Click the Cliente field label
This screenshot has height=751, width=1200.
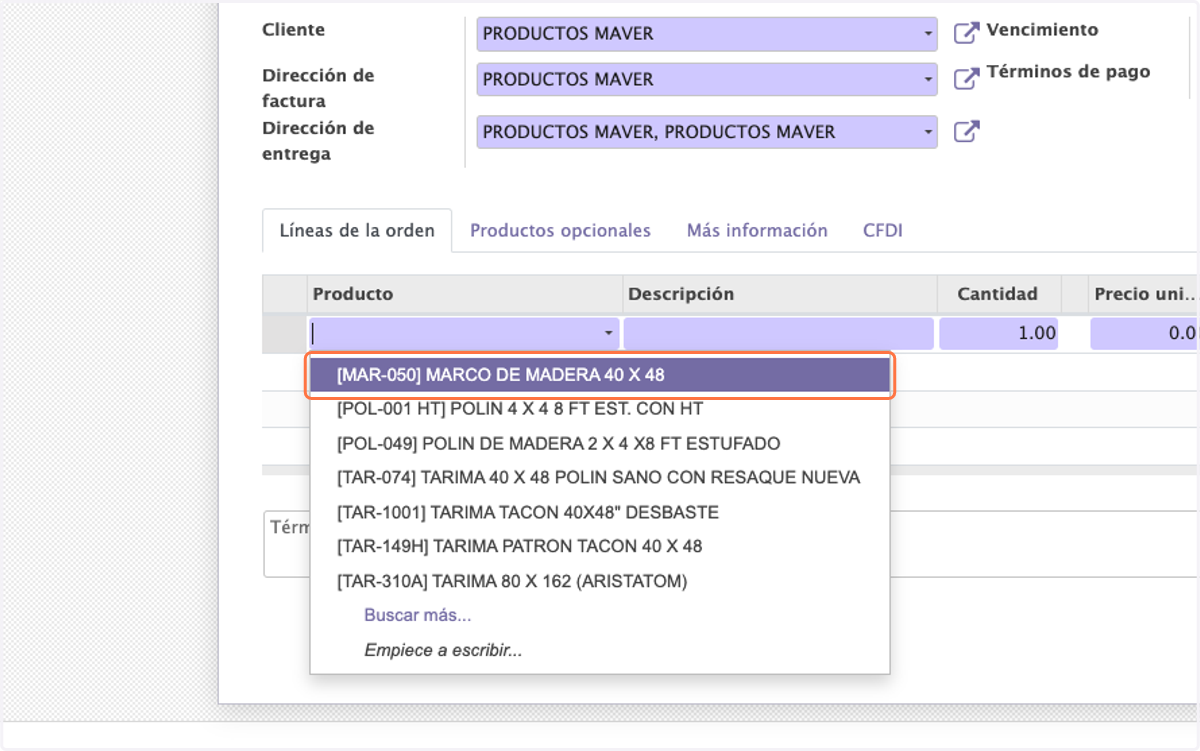pyautogui.click(x=293, y=30)
